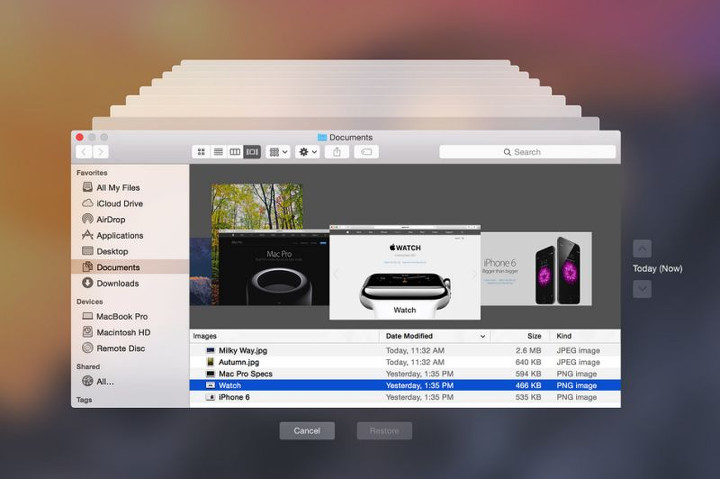Switch to list view in the toolbar
Screen dimensions: 720x479
pyautogui.click(x=218, y=152)
